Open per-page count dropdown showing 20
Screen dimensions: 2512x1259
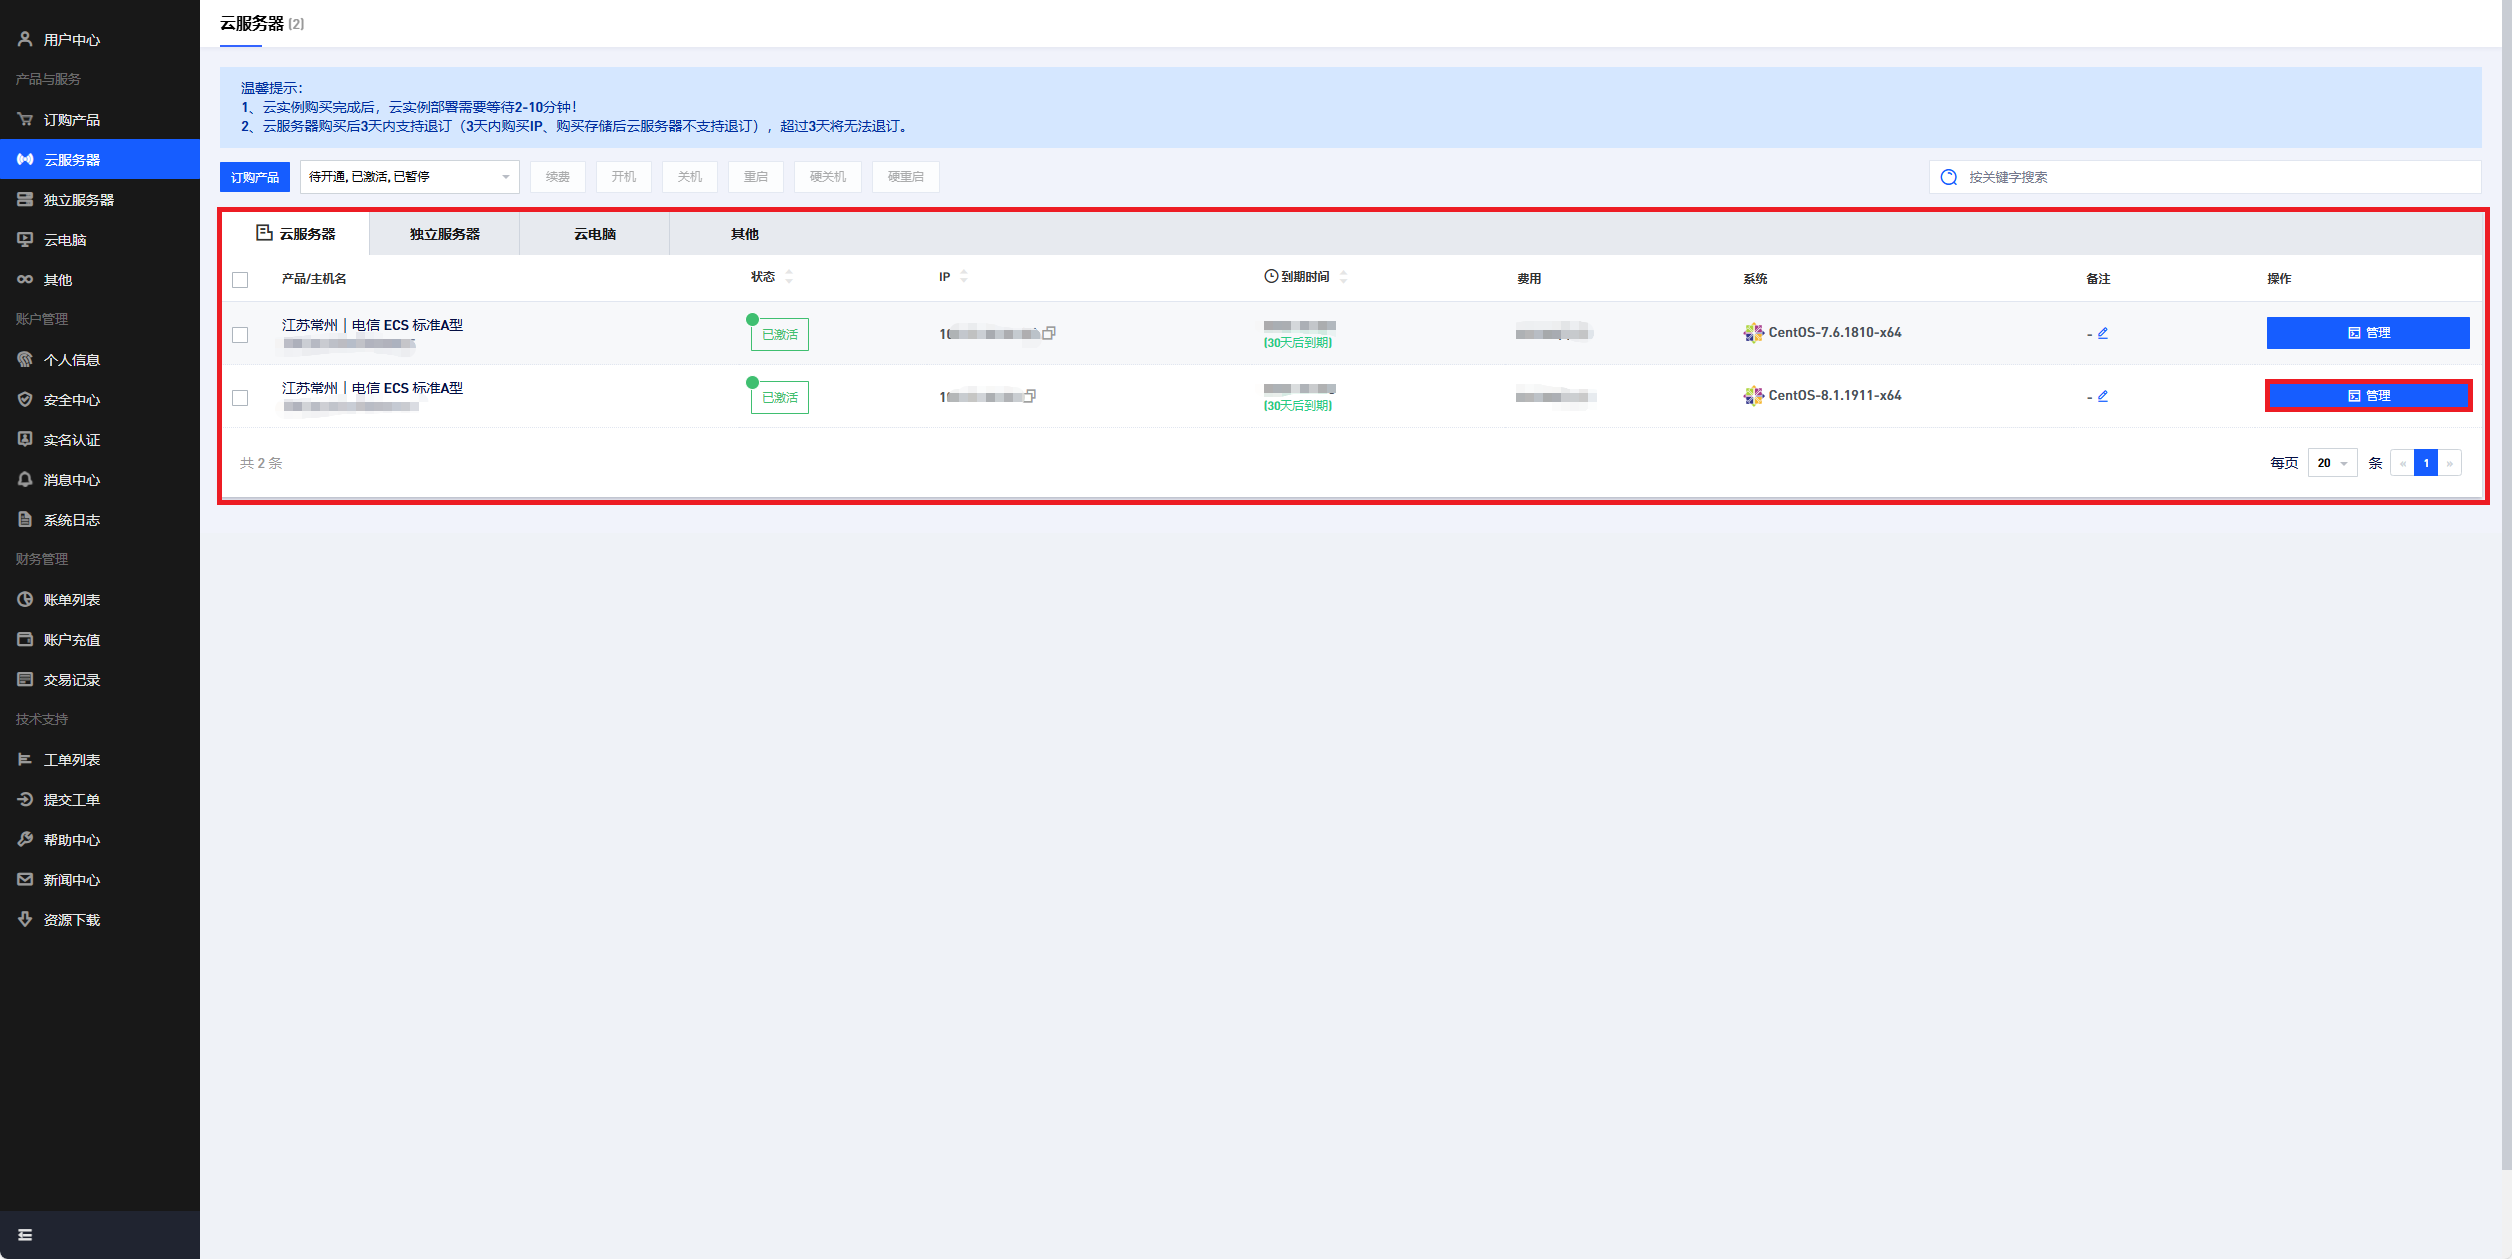tap(2331, 463)
